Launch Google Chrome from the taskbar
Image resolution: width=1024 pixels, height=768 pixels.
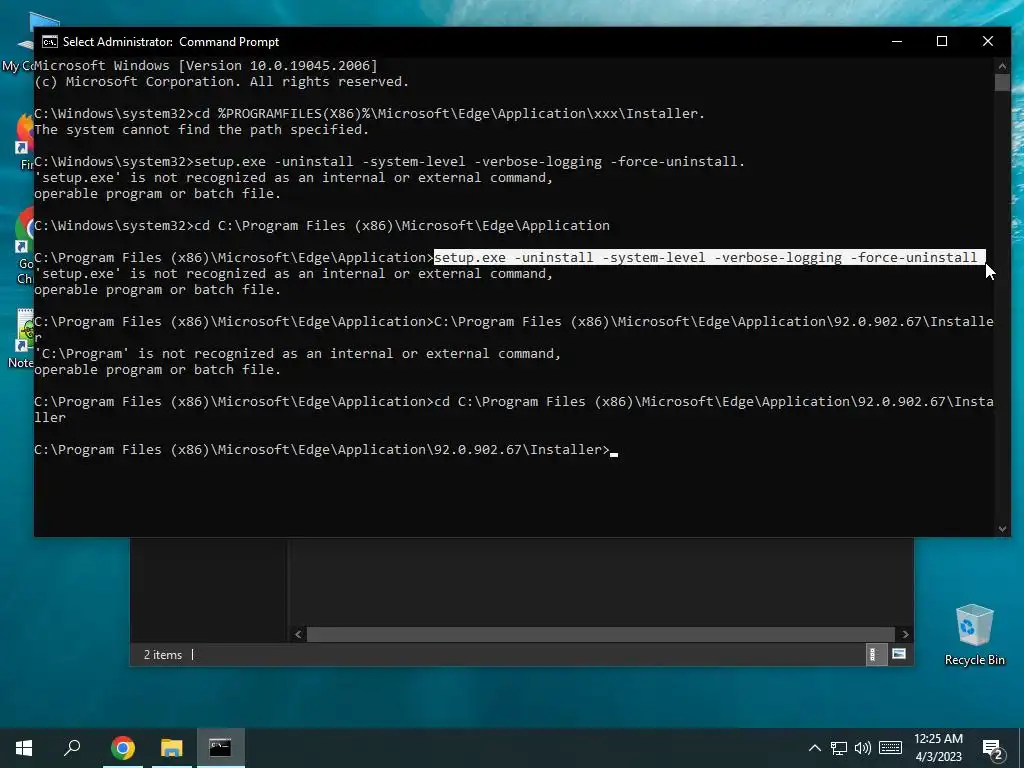coord(123,748)
